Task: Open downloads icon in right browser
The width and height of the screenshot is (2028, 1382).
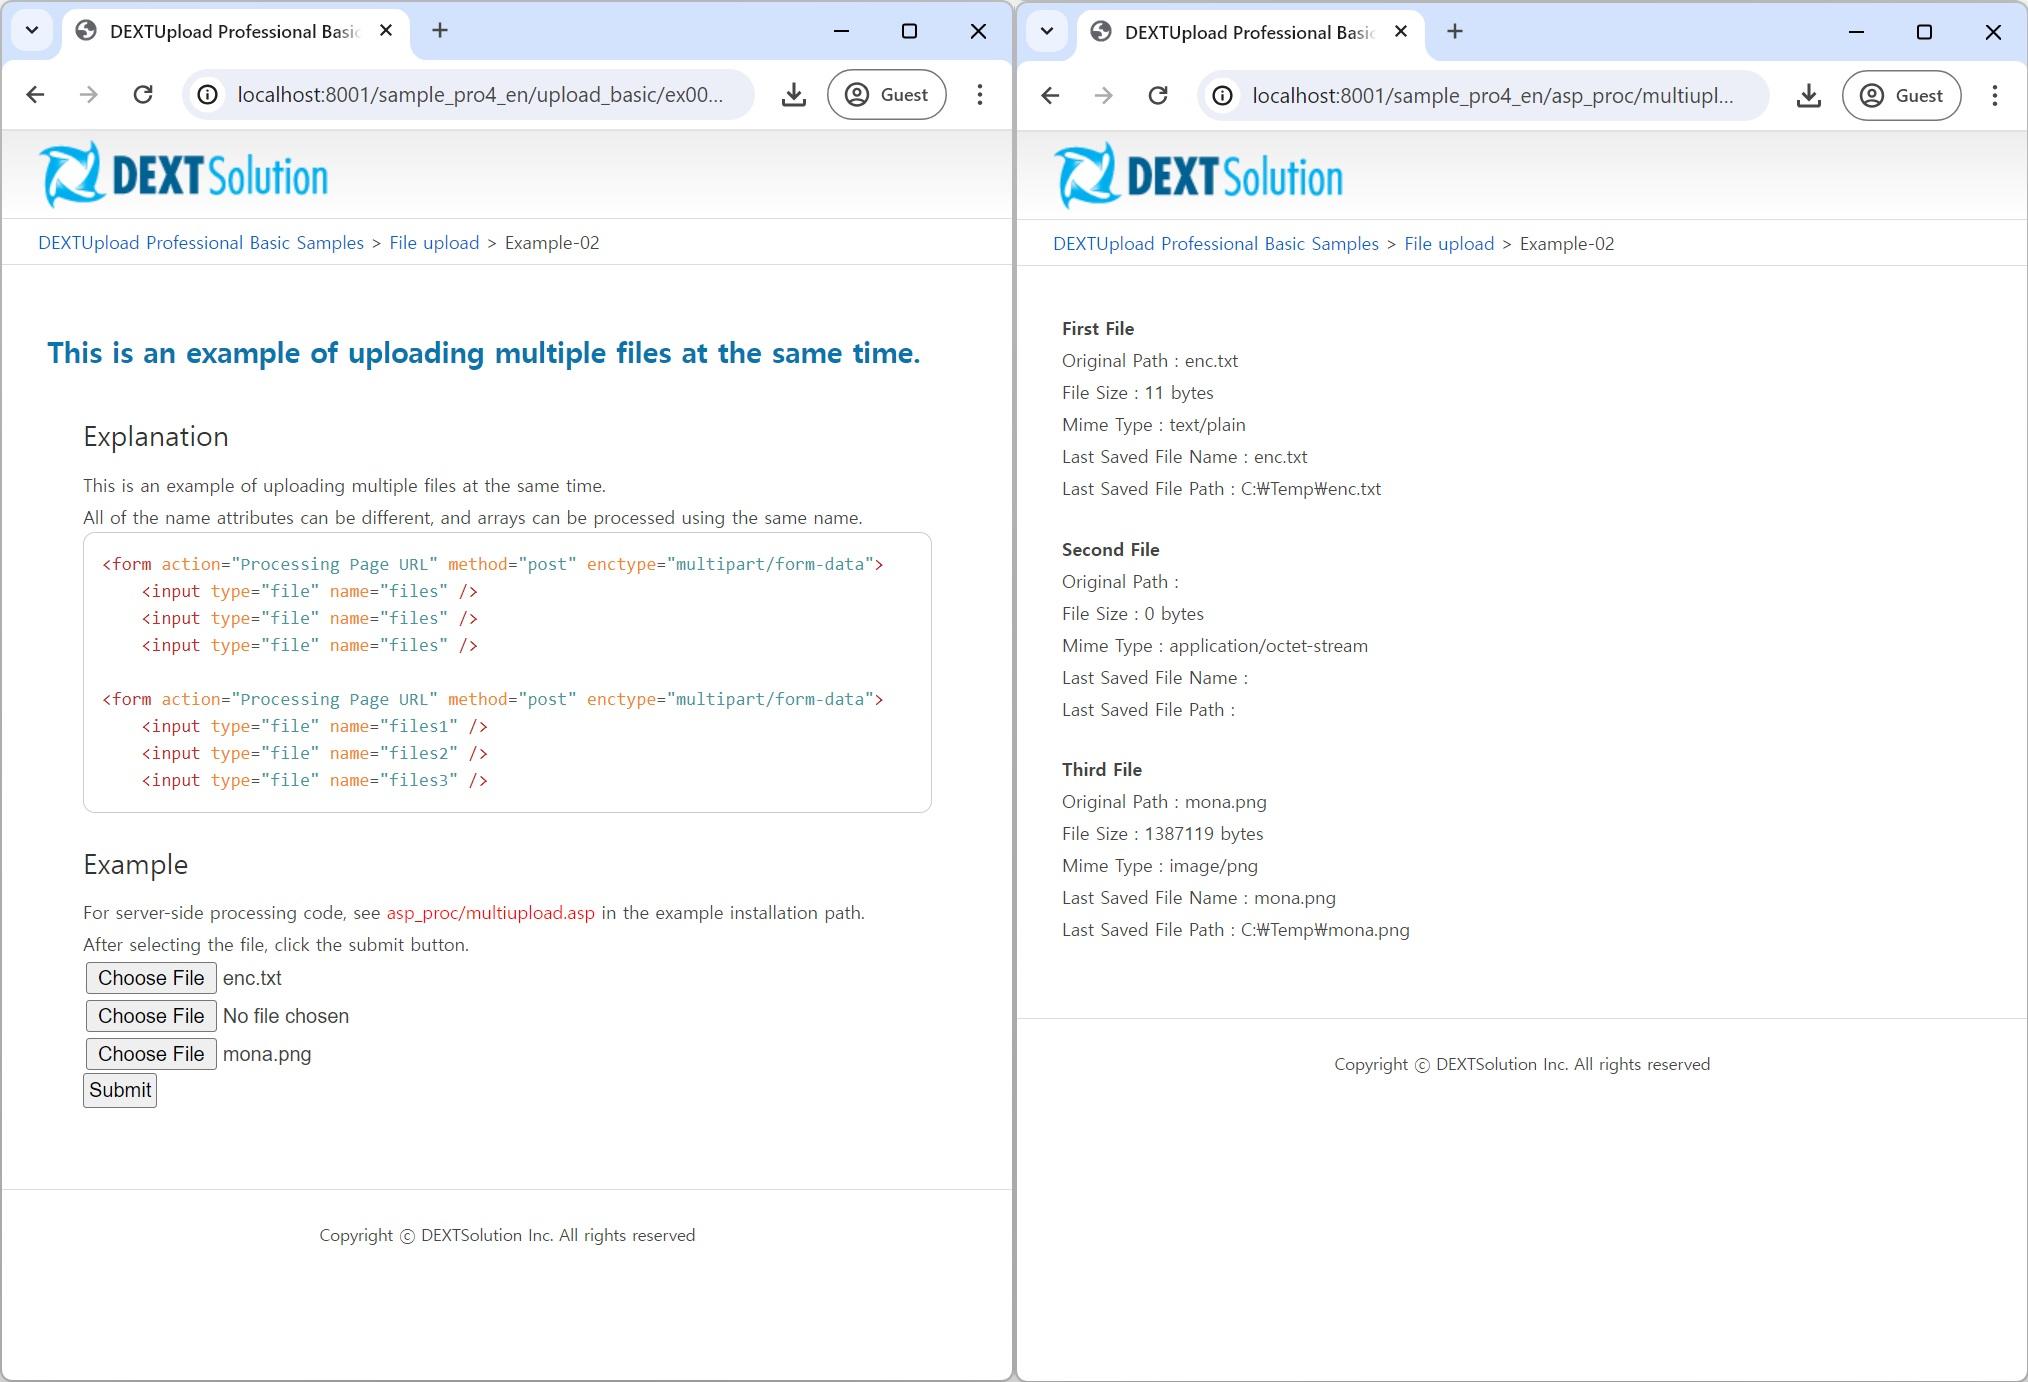Action: [x=1808, y=96]
